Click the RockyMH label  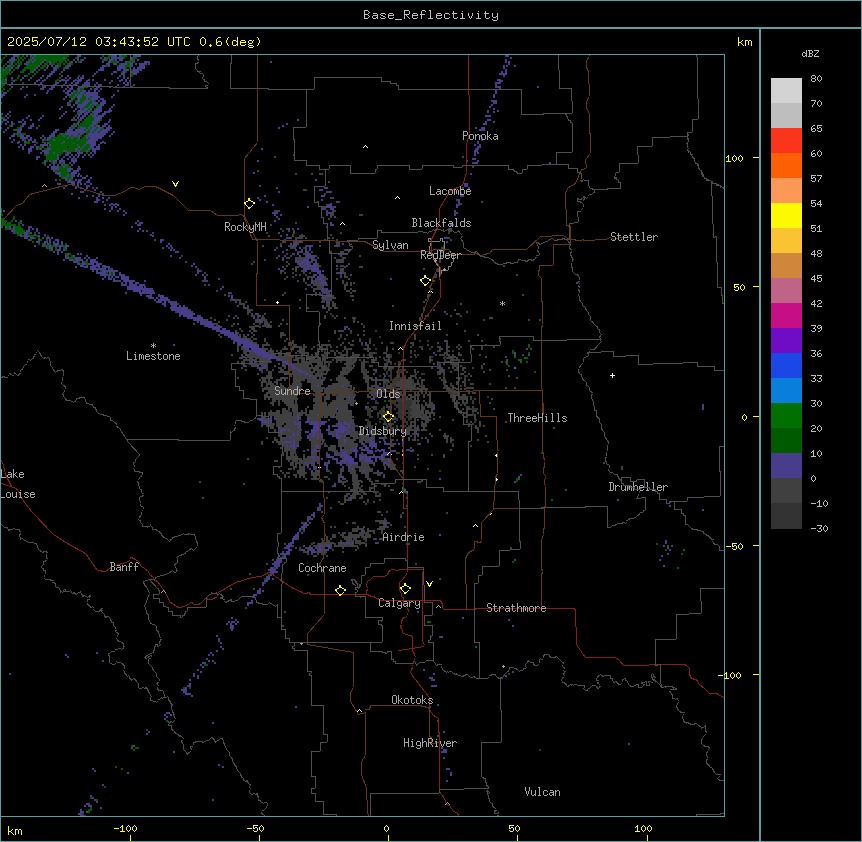coord(245,227)
